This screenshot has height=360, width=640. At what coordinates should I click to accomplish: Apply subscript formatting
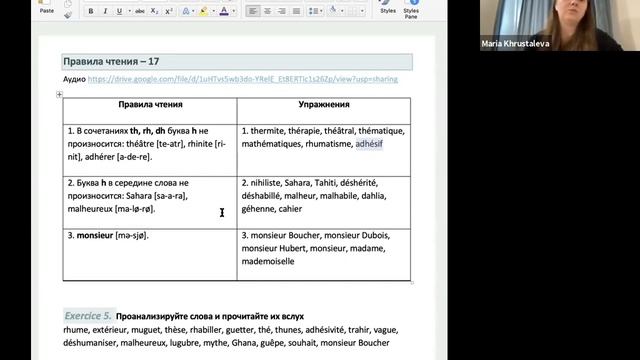point(154,11)
